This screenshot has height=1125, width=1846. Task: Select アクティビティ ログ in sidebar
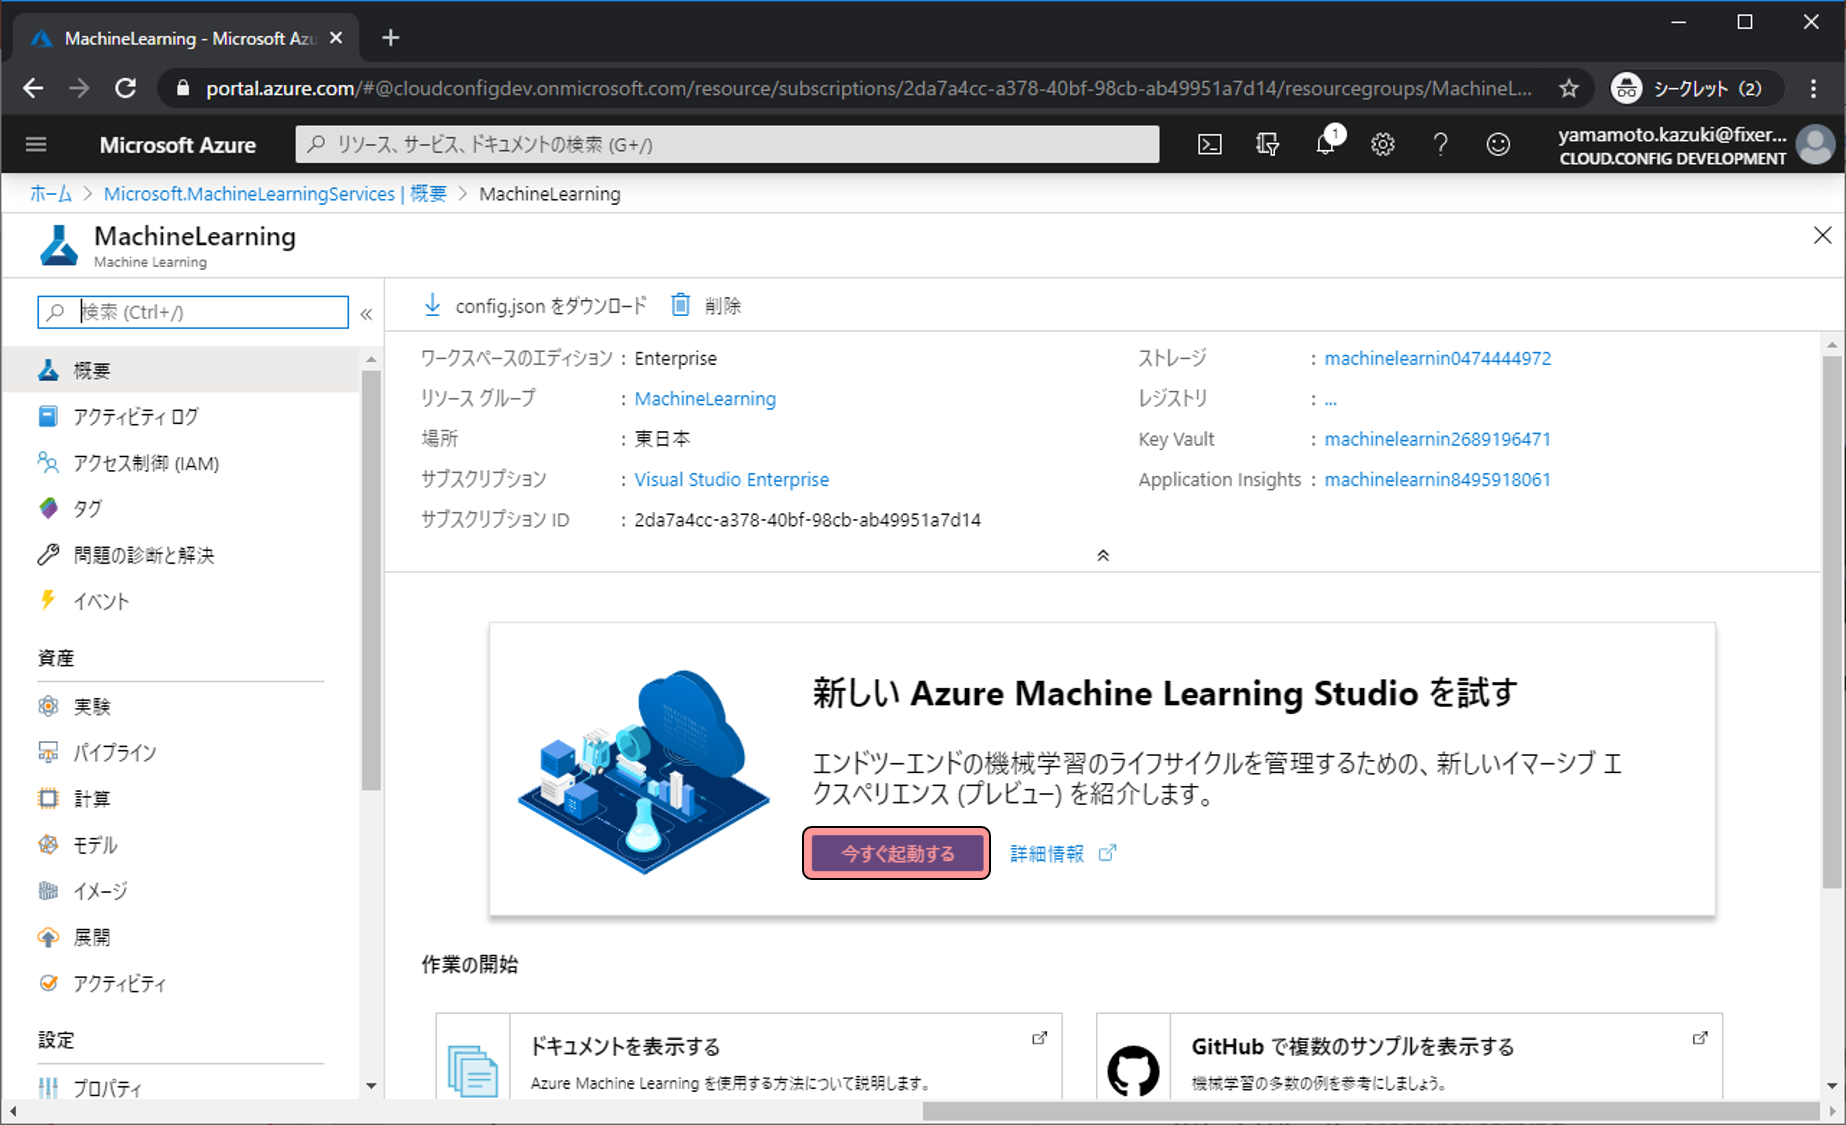135,417
